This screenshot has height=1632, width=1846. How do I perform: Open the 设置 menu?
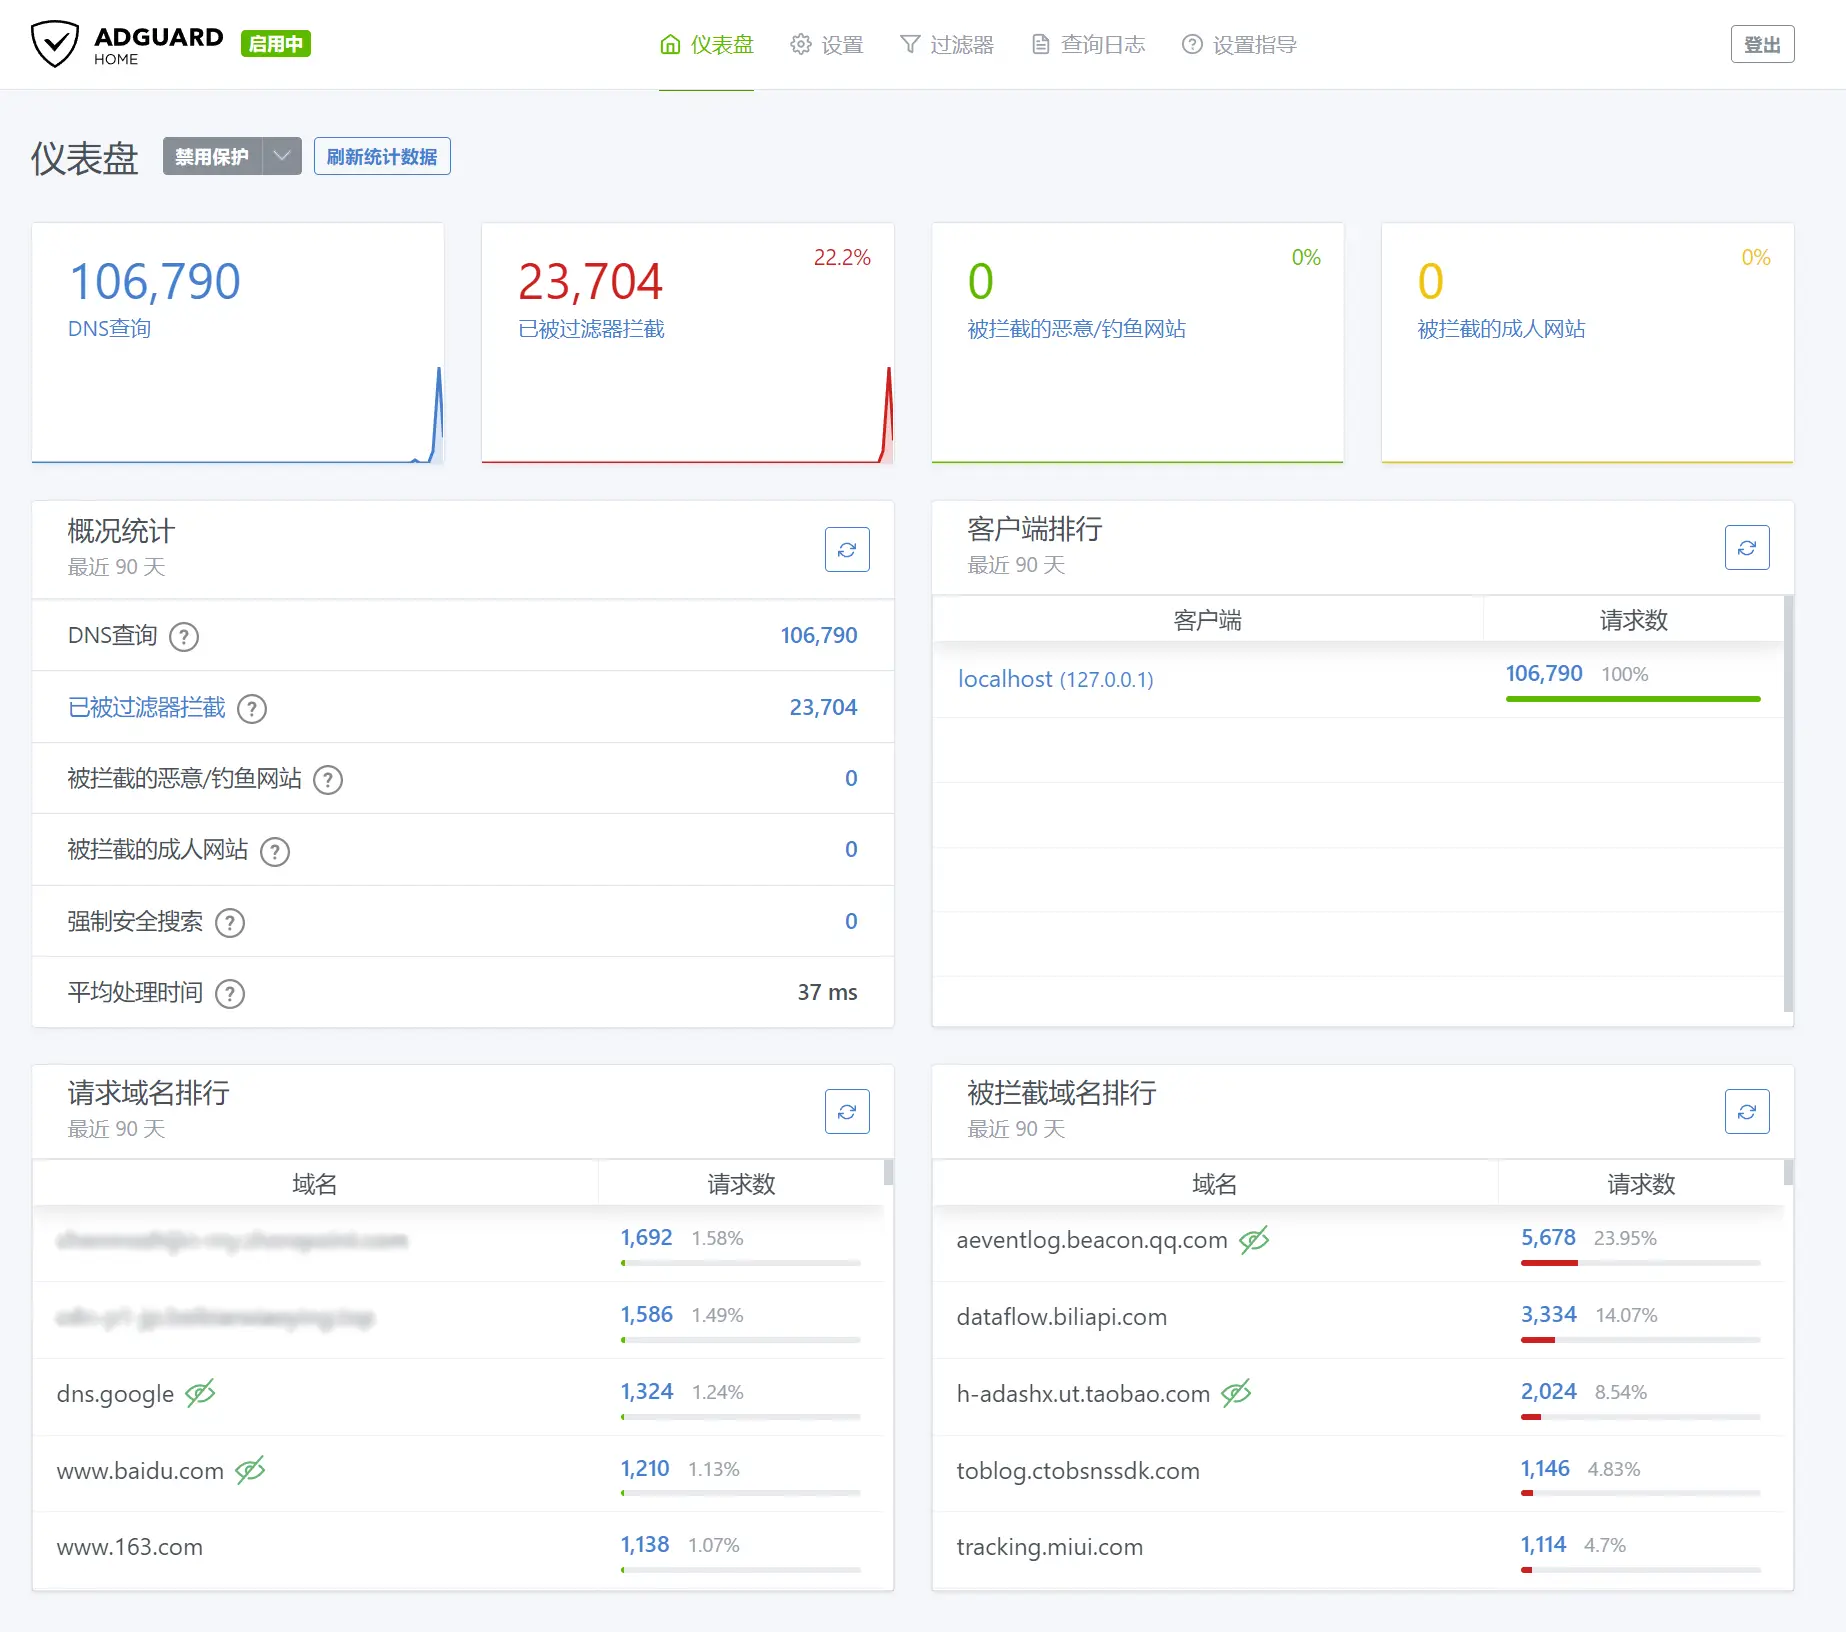pyautogui.click(x=826, y=45)
